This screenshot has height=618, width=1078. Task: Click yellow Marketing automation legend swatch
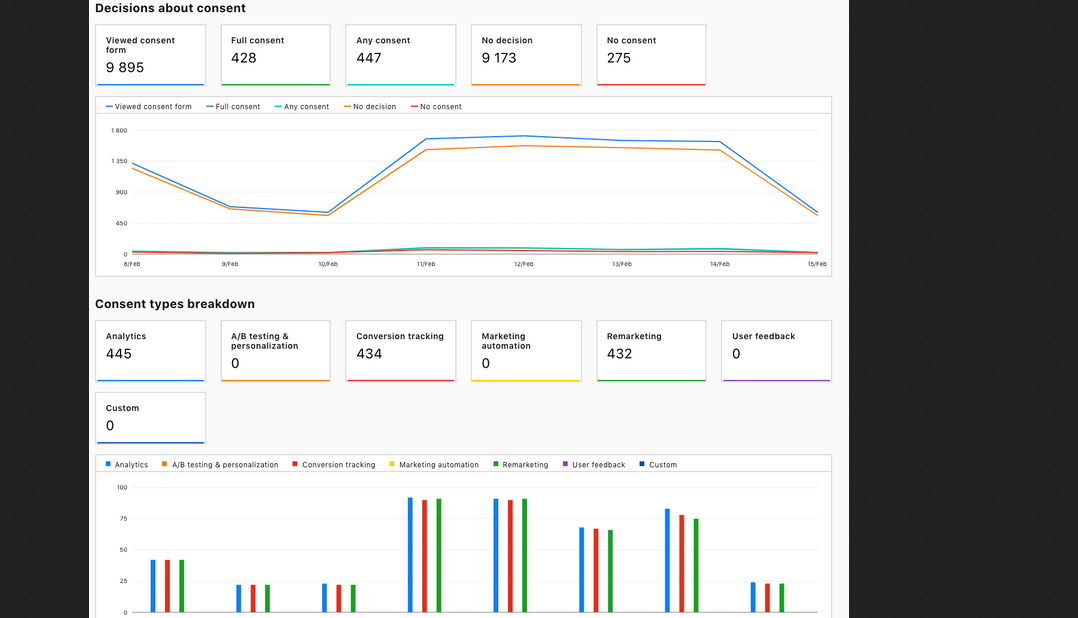tap(392, 465)
